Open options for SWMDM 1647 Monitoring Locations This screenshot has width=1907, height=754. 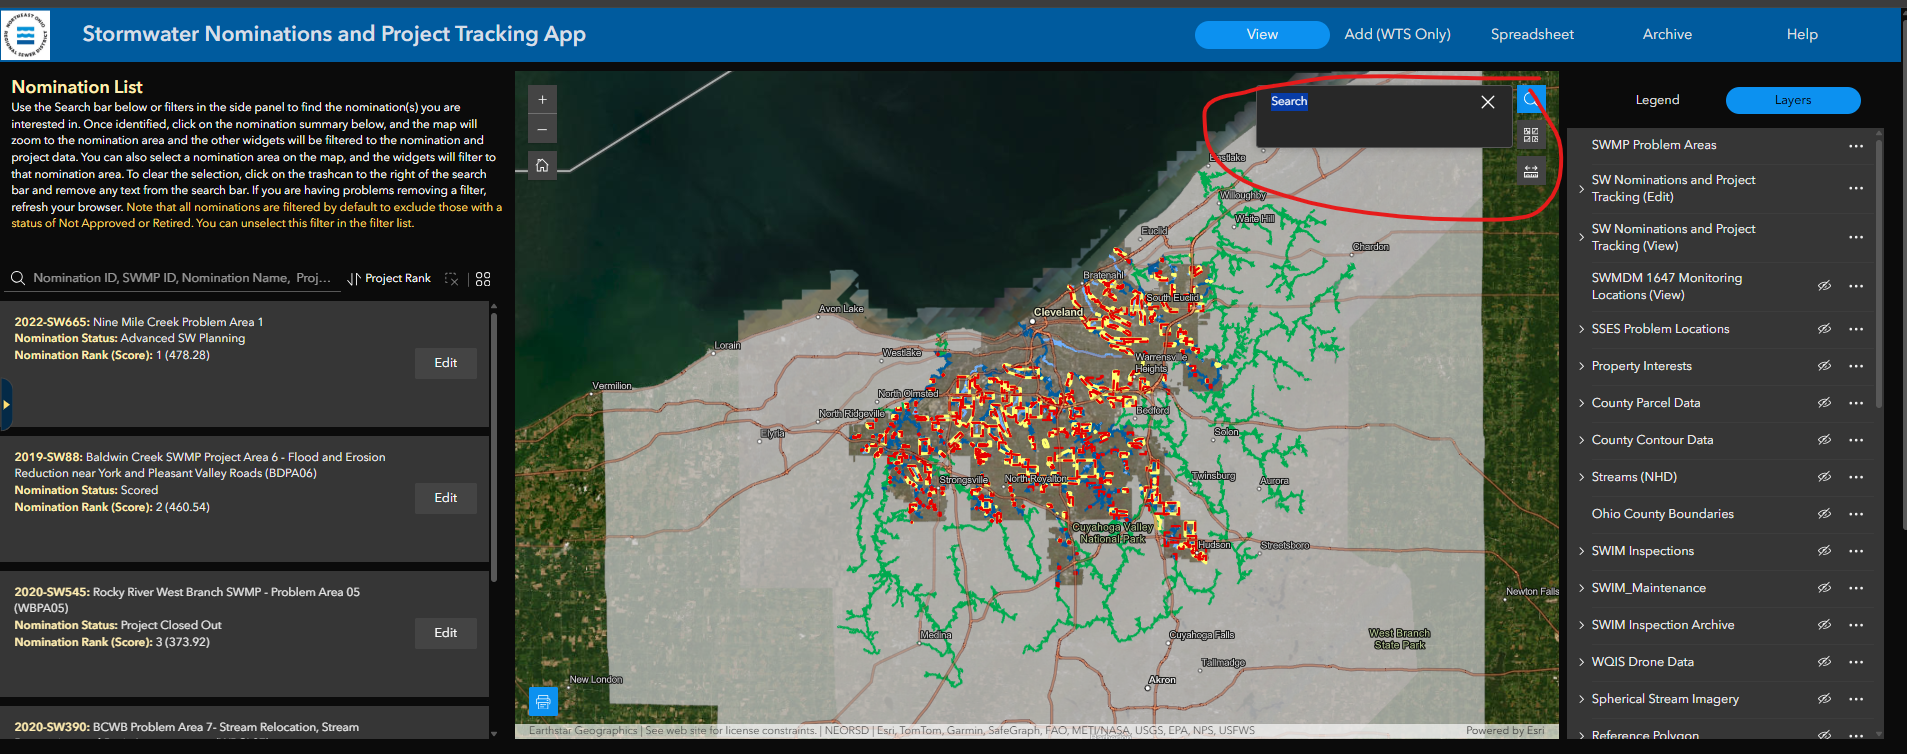1856,286
